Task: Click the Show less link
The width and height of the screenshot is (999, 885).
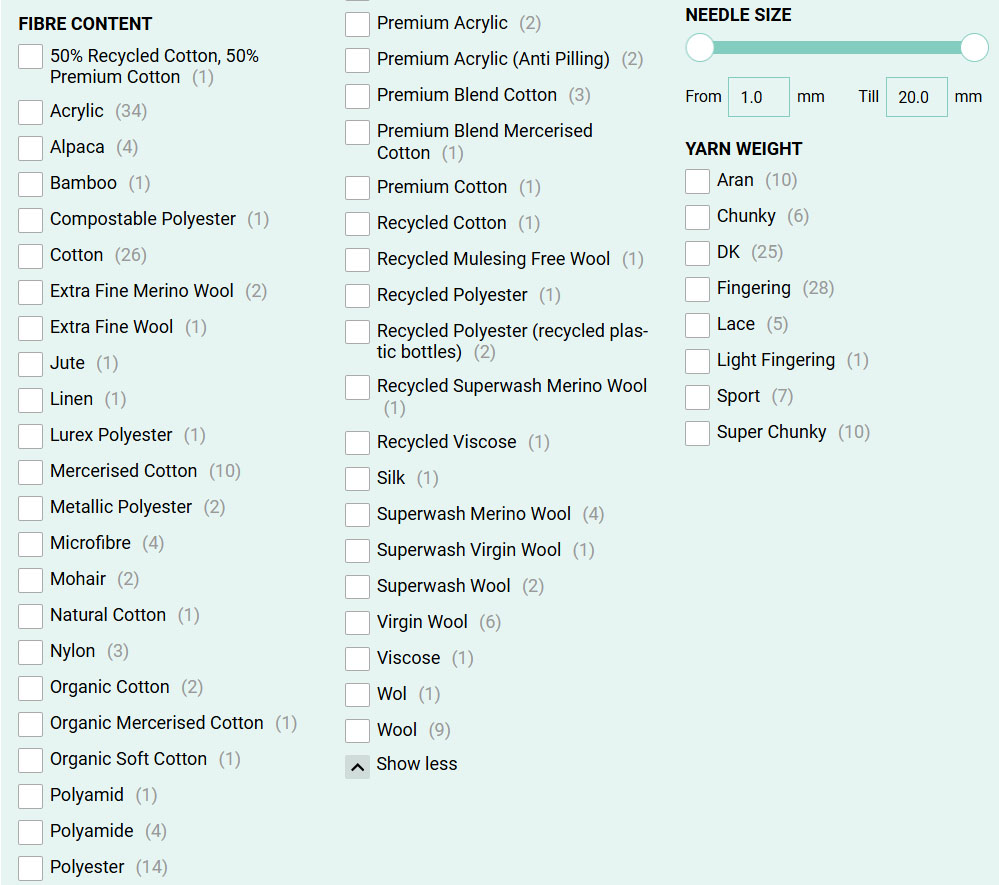Action: 416,764
